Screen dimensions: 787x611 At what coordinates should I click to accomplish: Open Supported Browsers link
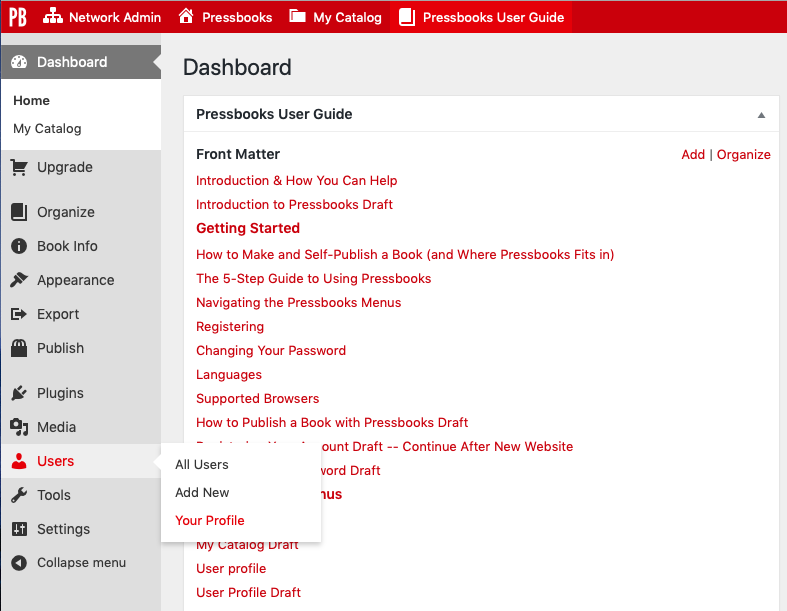[257, 399]
